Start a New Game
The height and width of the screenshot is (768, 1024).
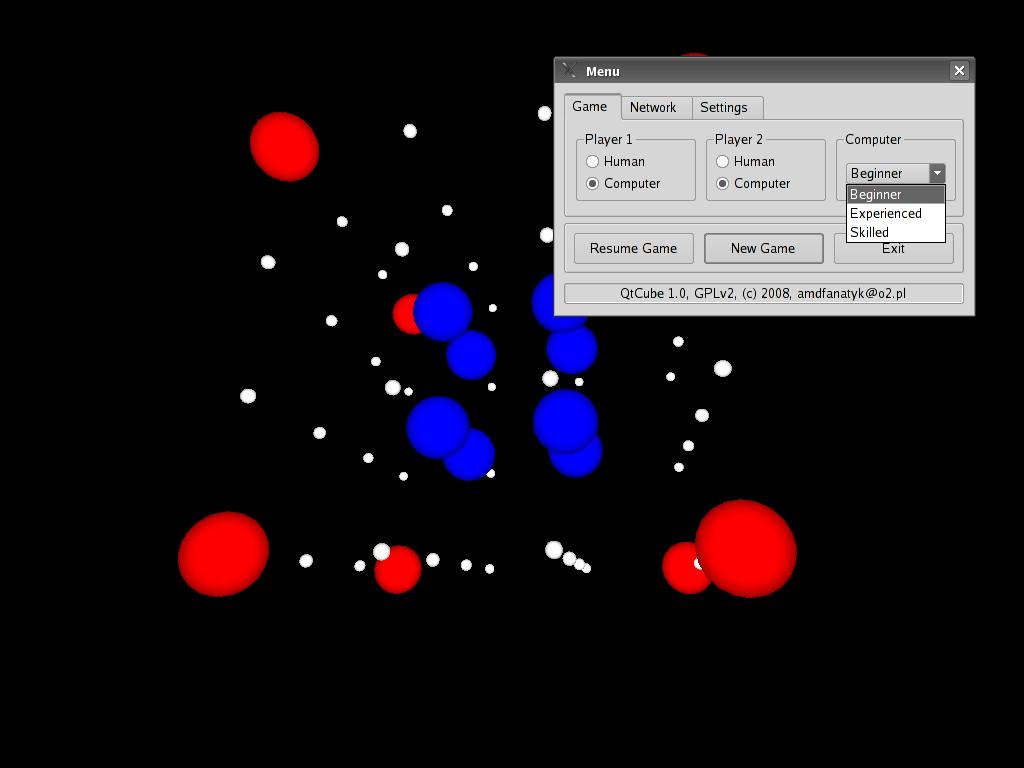click(x=763, y=249)
